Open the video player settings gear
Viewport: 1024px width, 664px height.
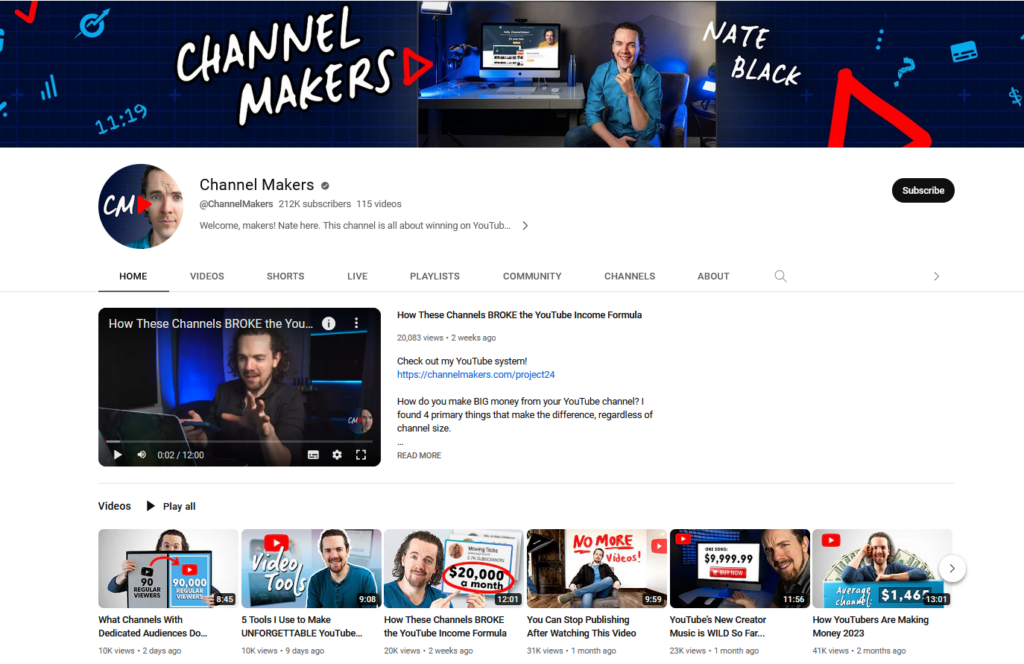click(x=337, y=454)
